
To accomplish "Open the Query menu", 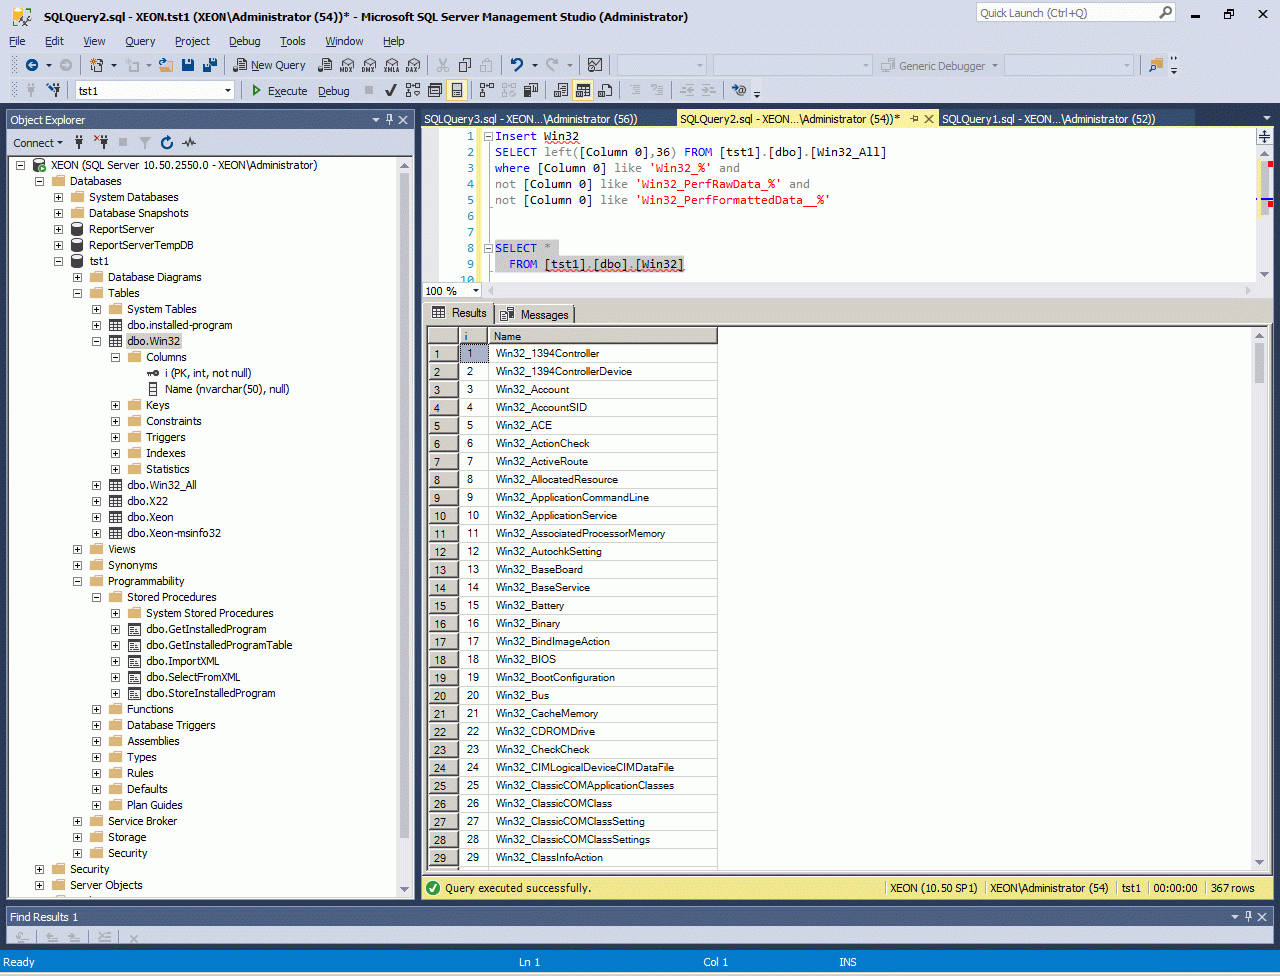I will pyautogui.click(x=140, y=41).
